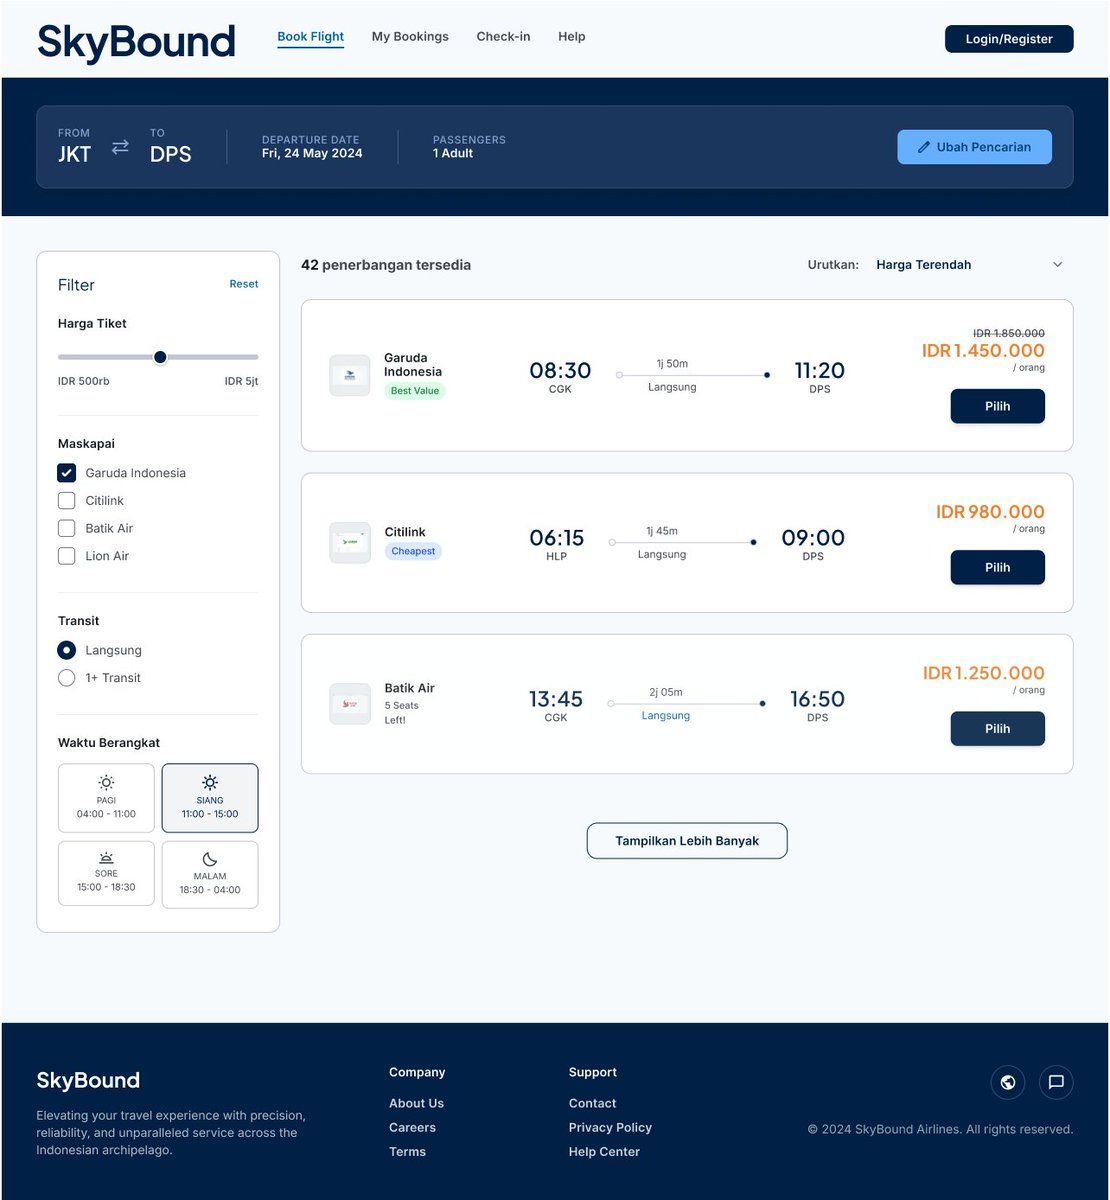Image resolution: width=1110 pixels, height=1200 pixels.
Task: Open the Privacy Policy footer link
Action: [x=610, y=1127]
